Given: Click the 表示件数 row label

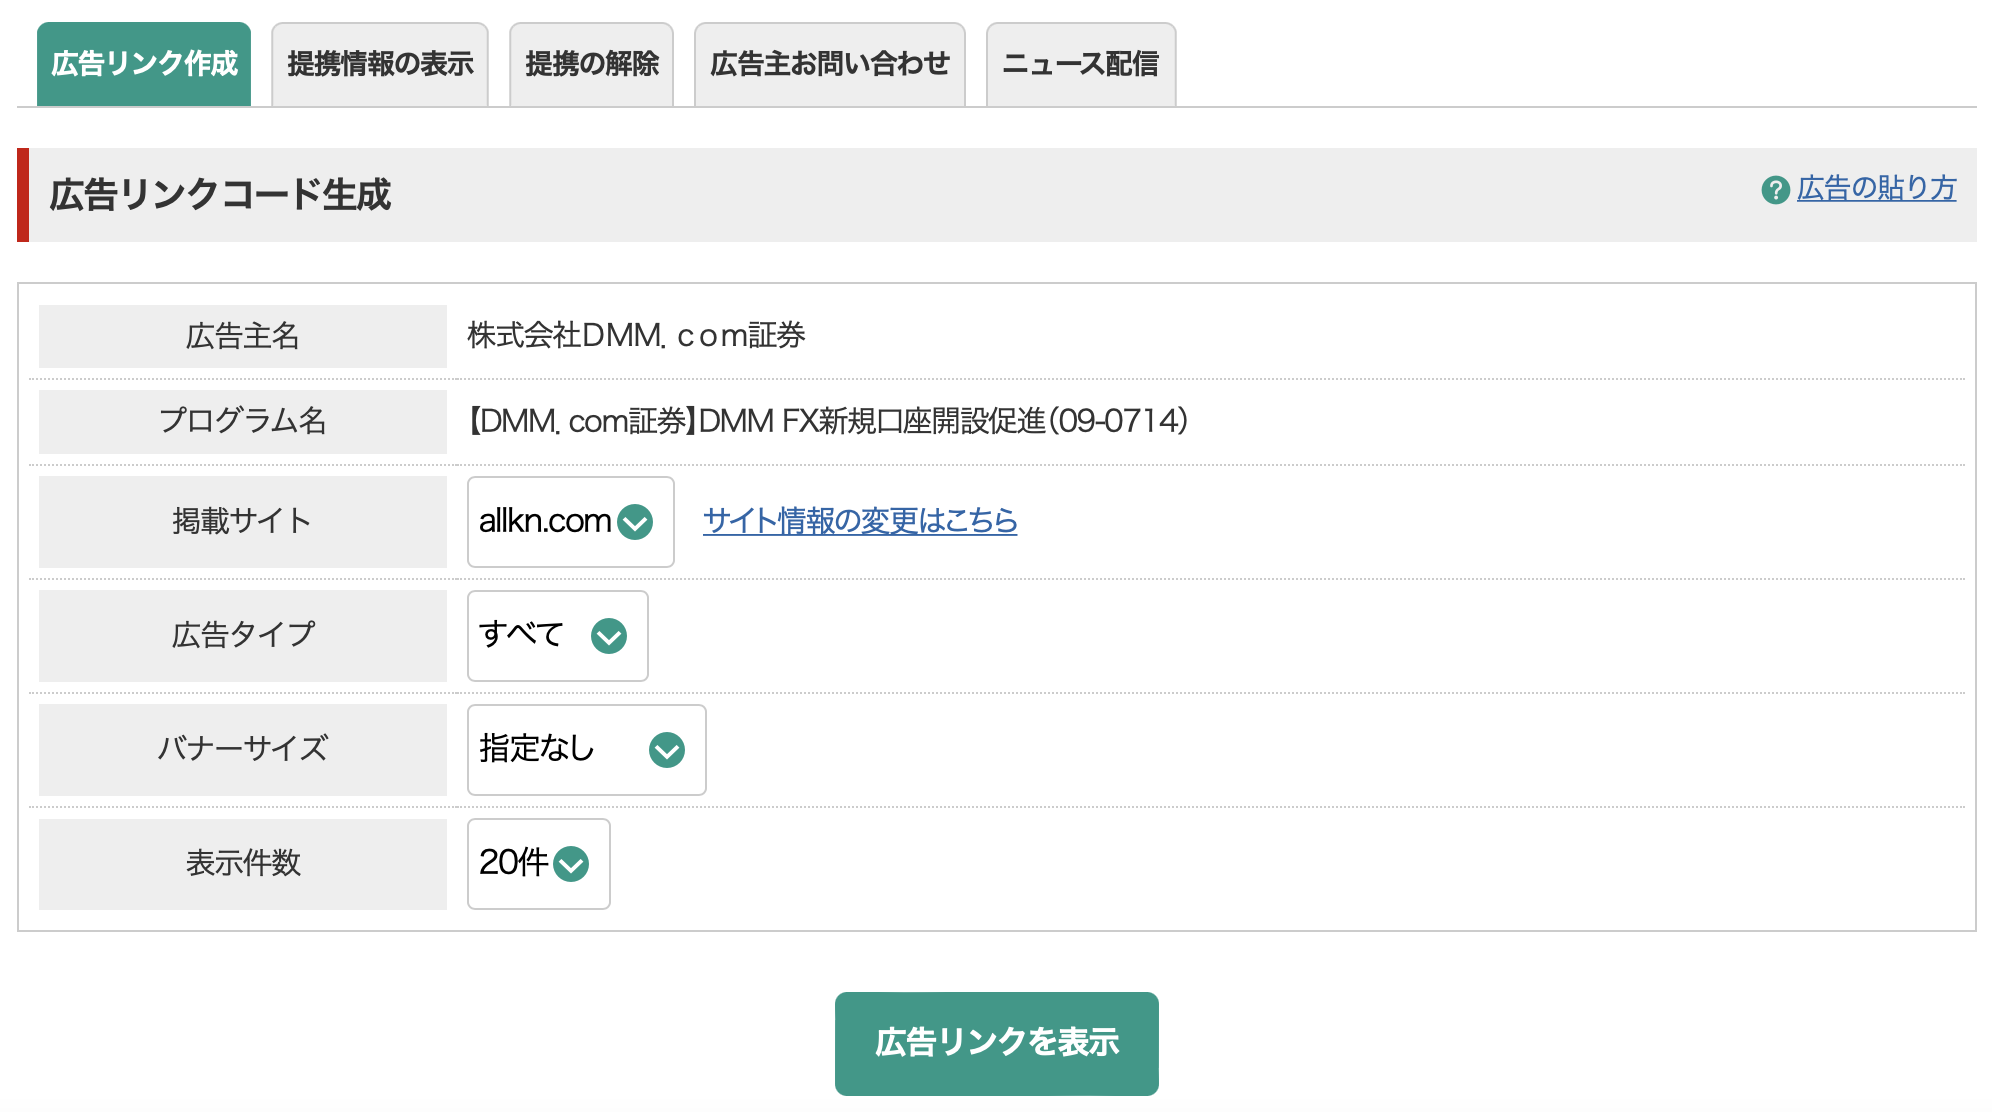Looking at the screenshot, I should [243, 863].
